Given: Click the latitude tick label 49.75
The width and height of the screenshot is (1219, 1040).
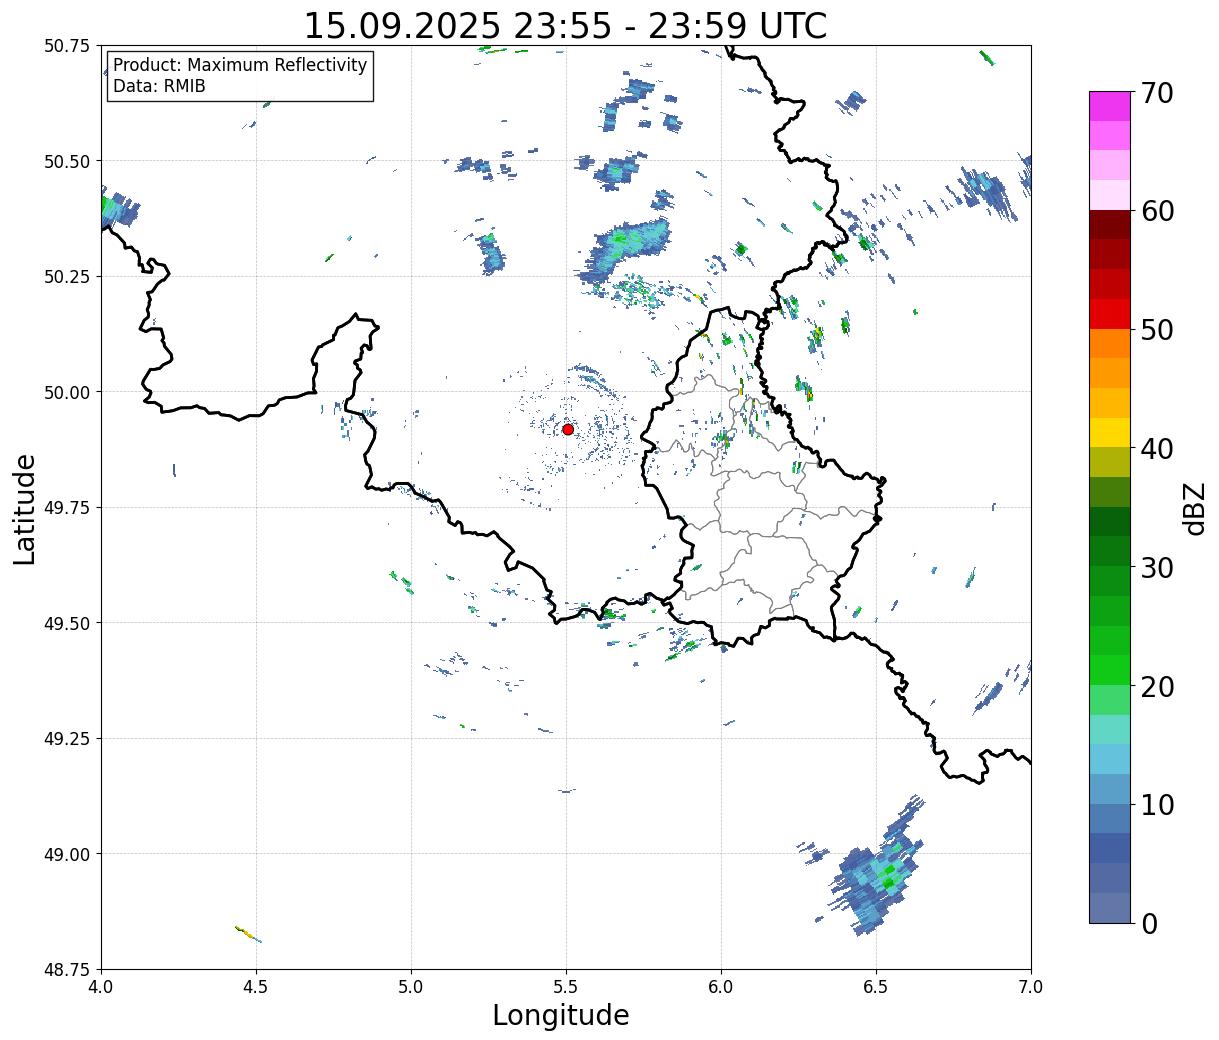Looking at the screenshot, I should click(x=67, y=508).
